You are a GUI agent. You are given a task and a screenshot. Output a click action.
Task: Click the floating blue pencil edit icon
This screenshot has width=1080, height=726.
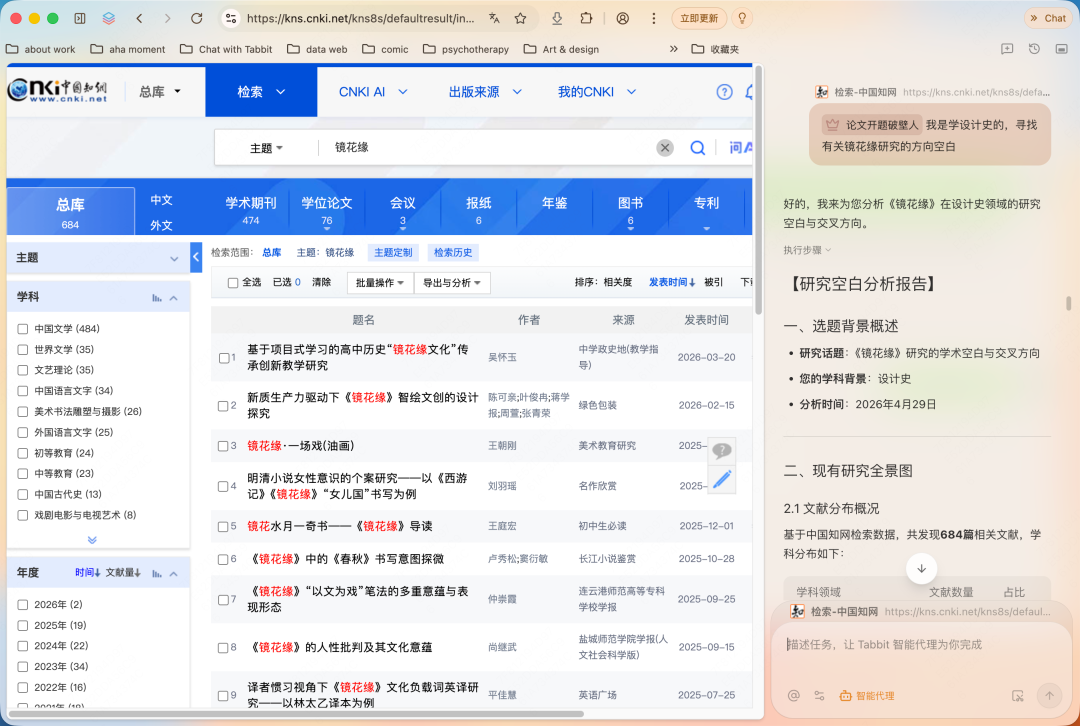coord(722,479)
